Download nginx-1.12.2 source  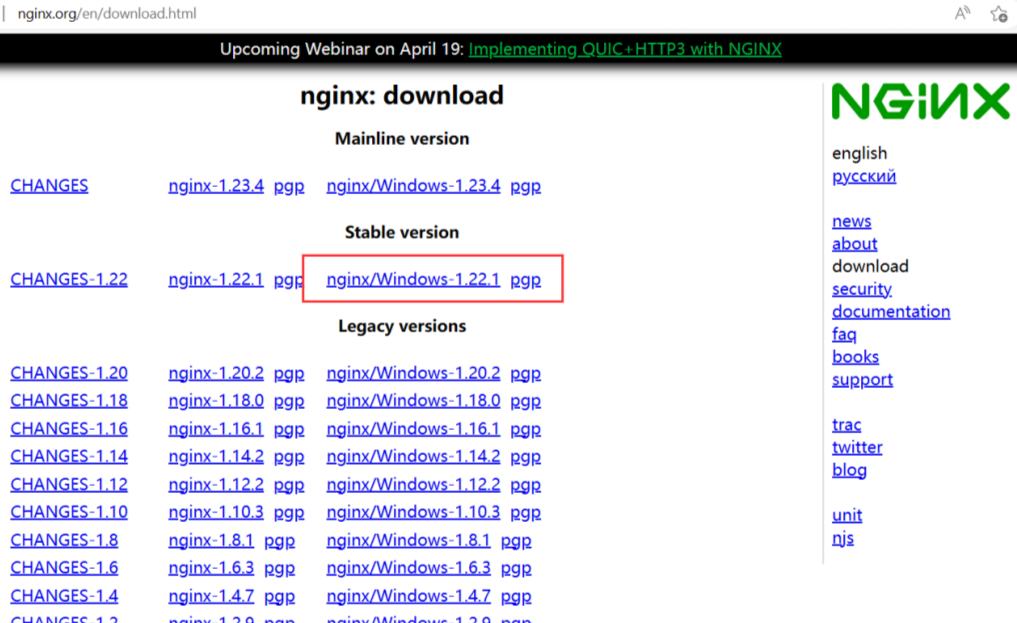click(216, 485)
